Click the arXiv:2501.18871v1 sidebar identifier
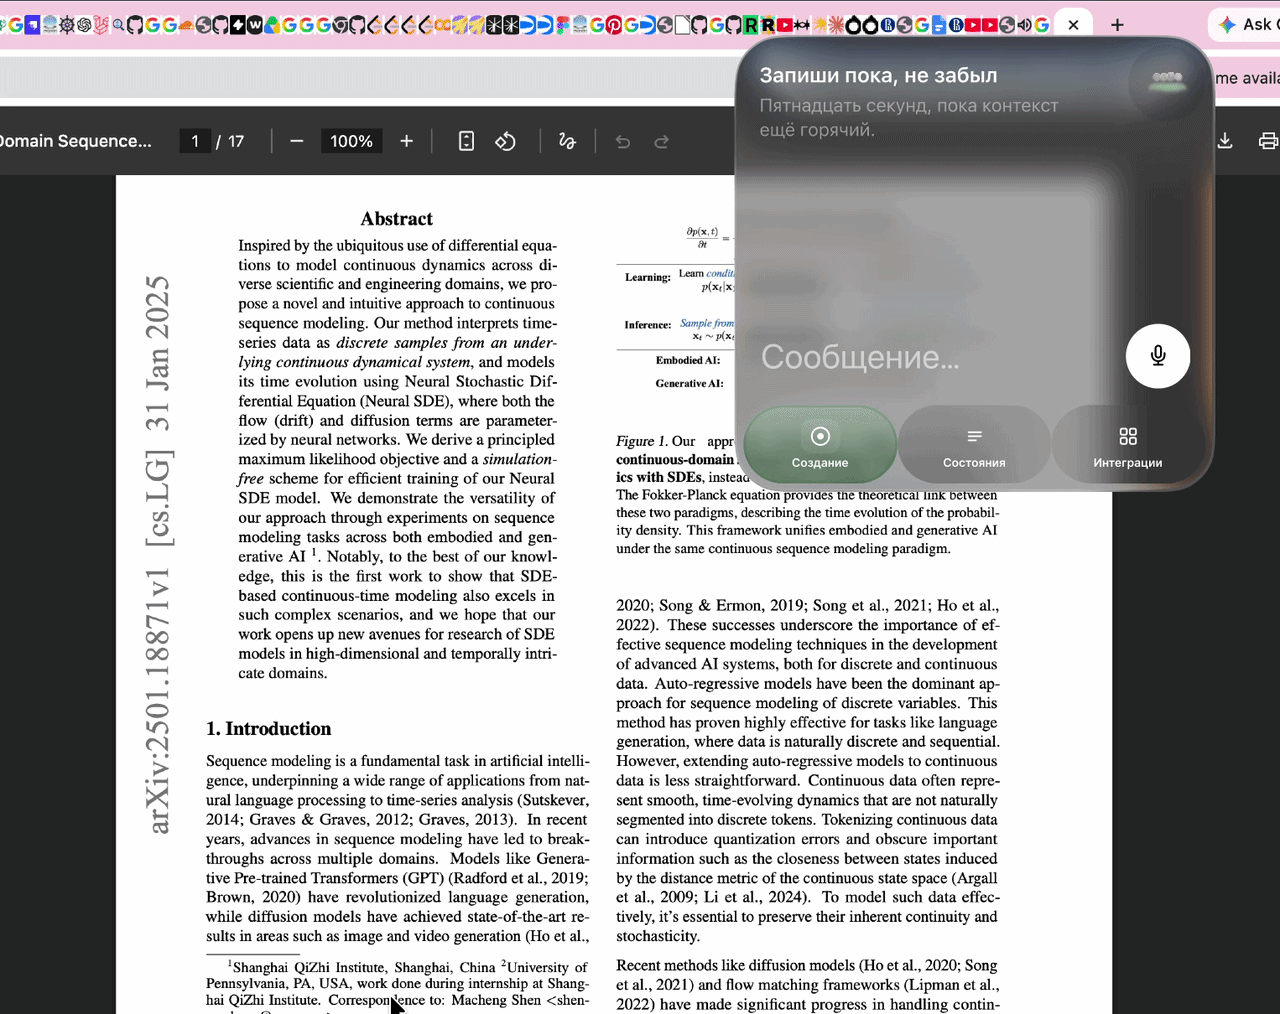The height and width of the screenshot is (1014, 1280). coord(158,702)
